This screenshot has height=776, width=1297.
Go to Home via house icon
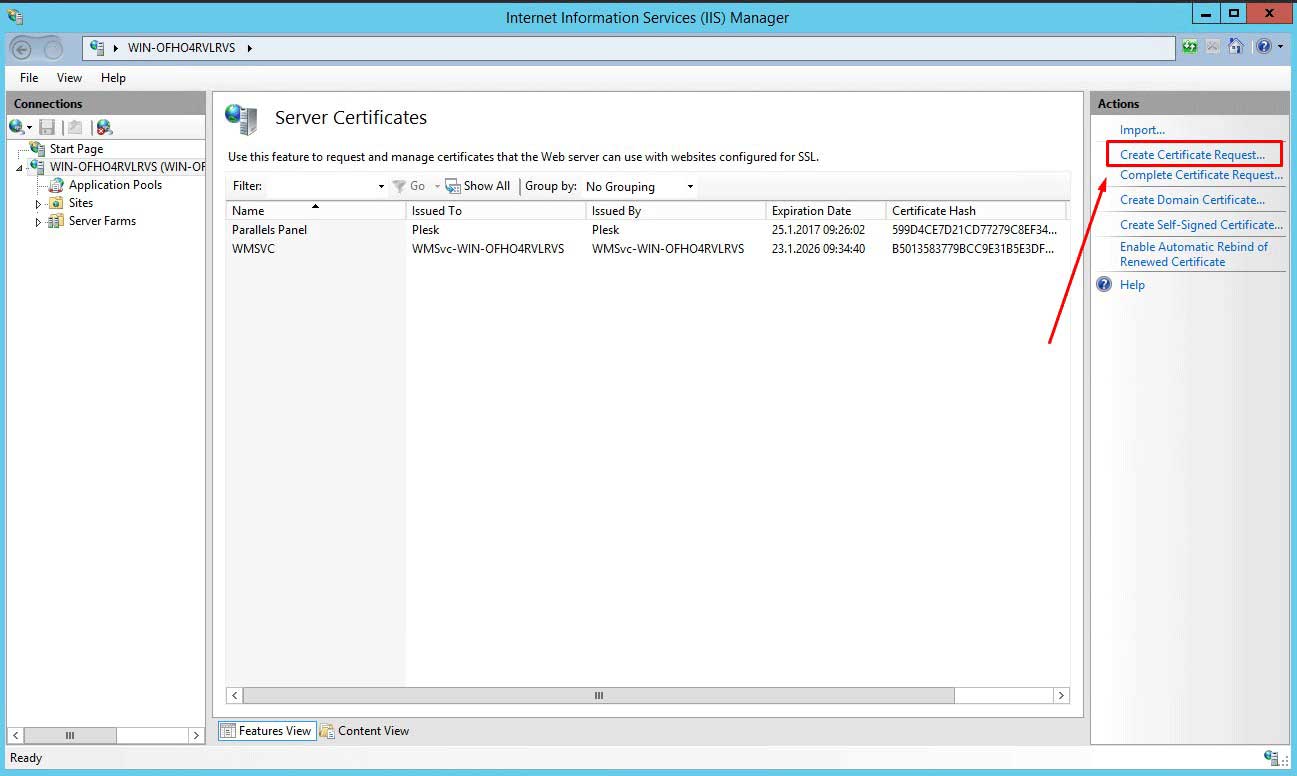click(x=1236, y=47)
